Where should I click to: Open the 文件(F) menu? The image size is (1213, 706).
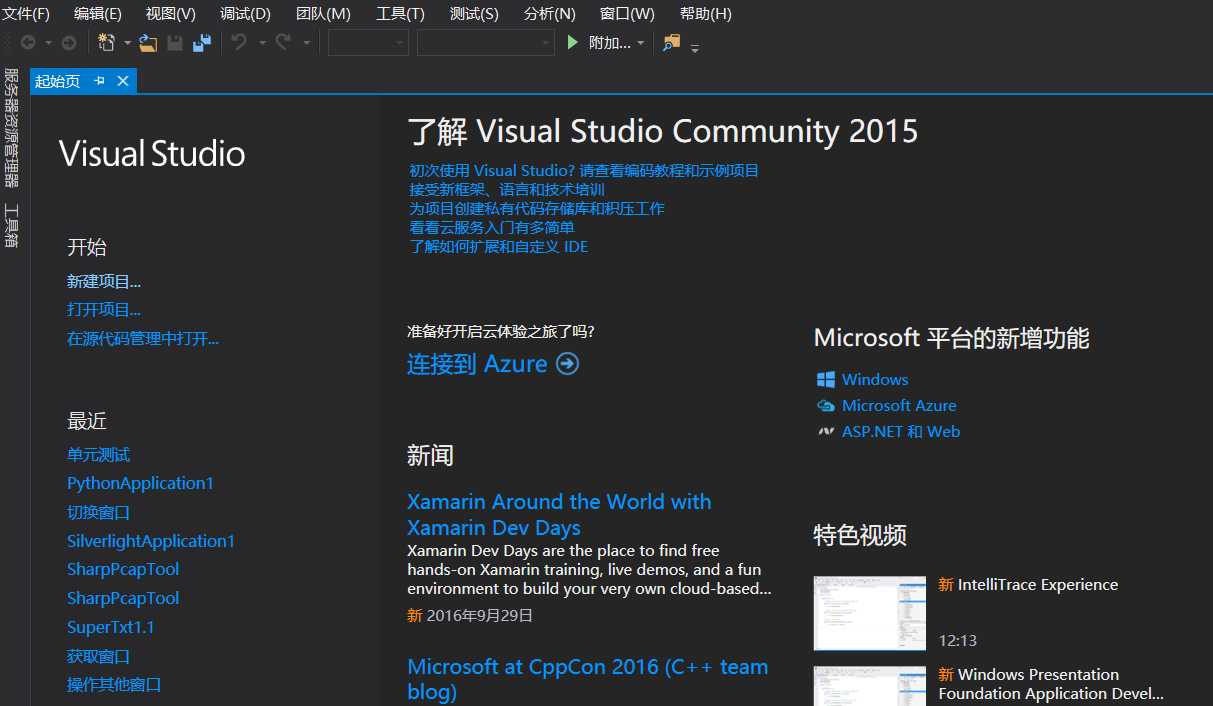tap(26, 14)
